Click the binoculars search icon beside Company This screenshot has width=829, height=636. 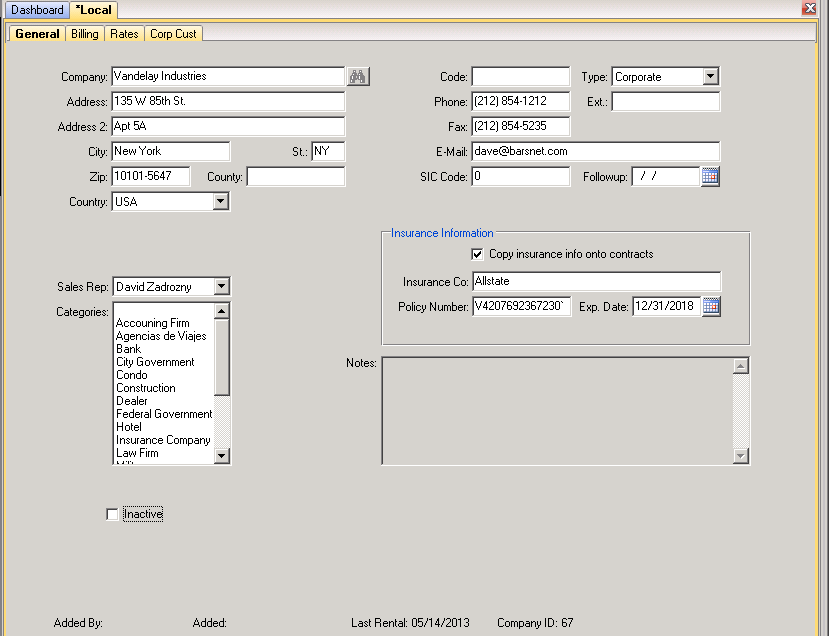tap(358, 76)
